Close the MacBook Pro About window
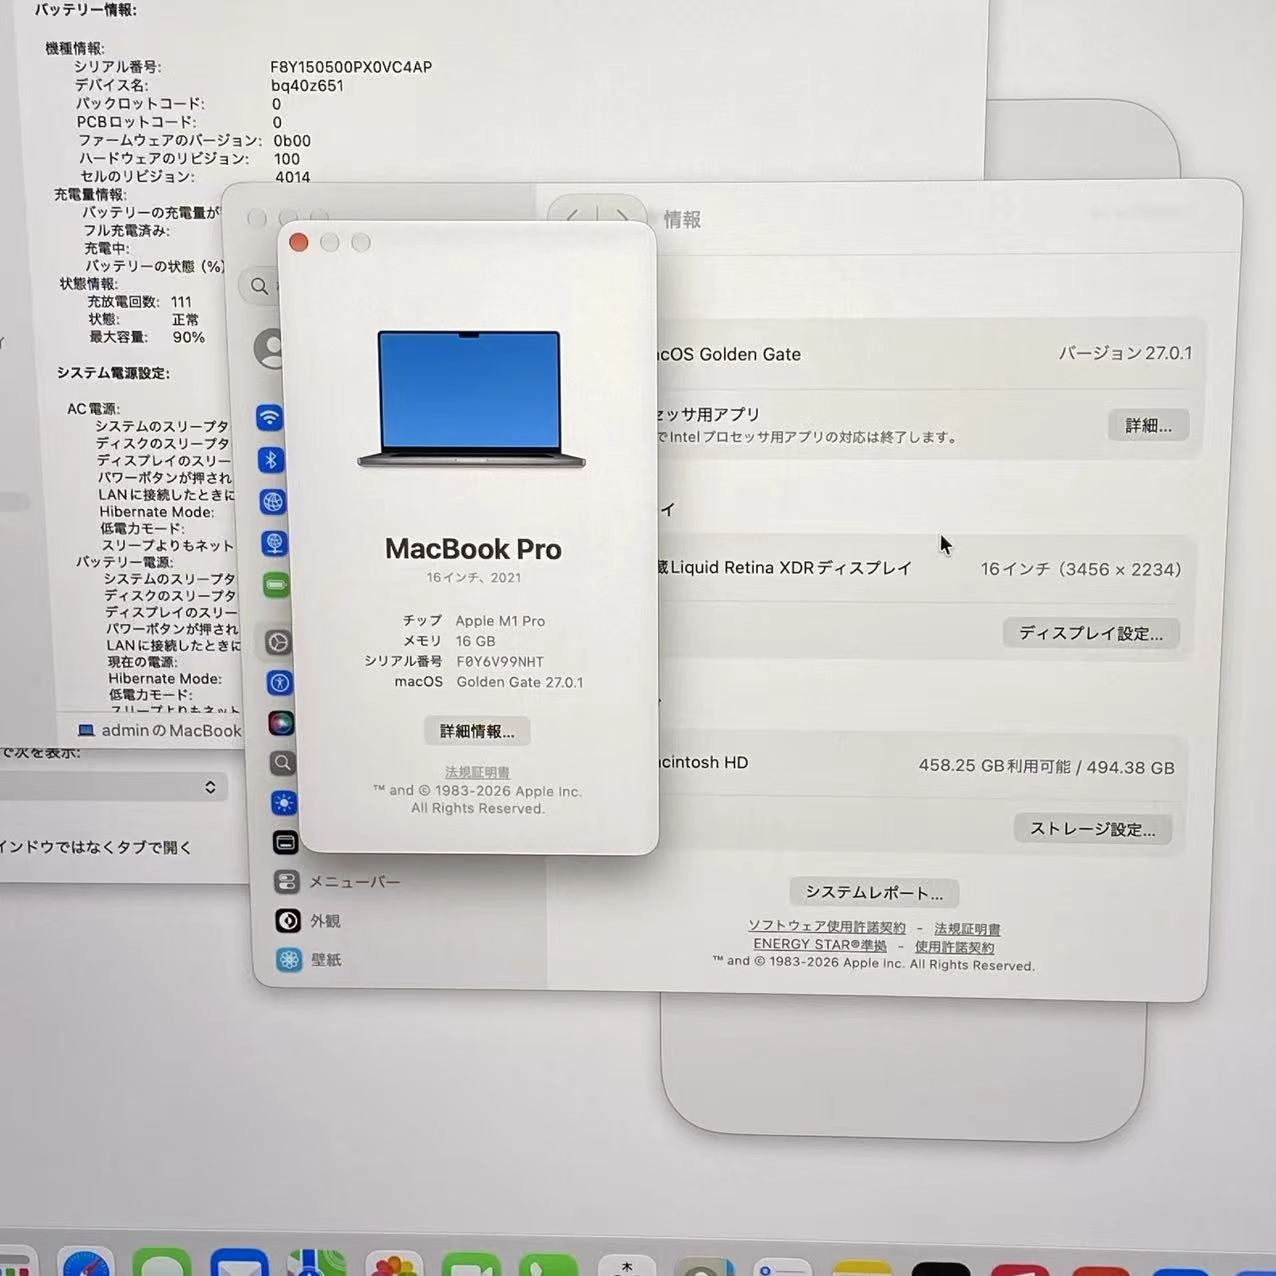Screen dimensions: 1276x1276 pos(298,242)
